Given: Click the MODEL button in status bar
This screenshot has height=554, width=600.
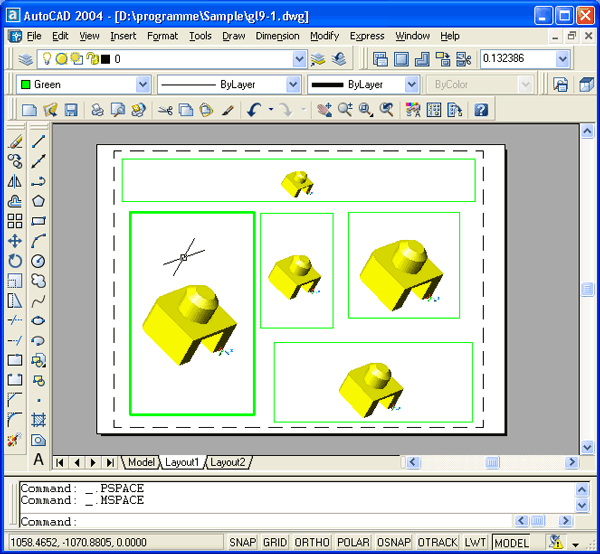Looking at the screenshot, I should [512, 542].
